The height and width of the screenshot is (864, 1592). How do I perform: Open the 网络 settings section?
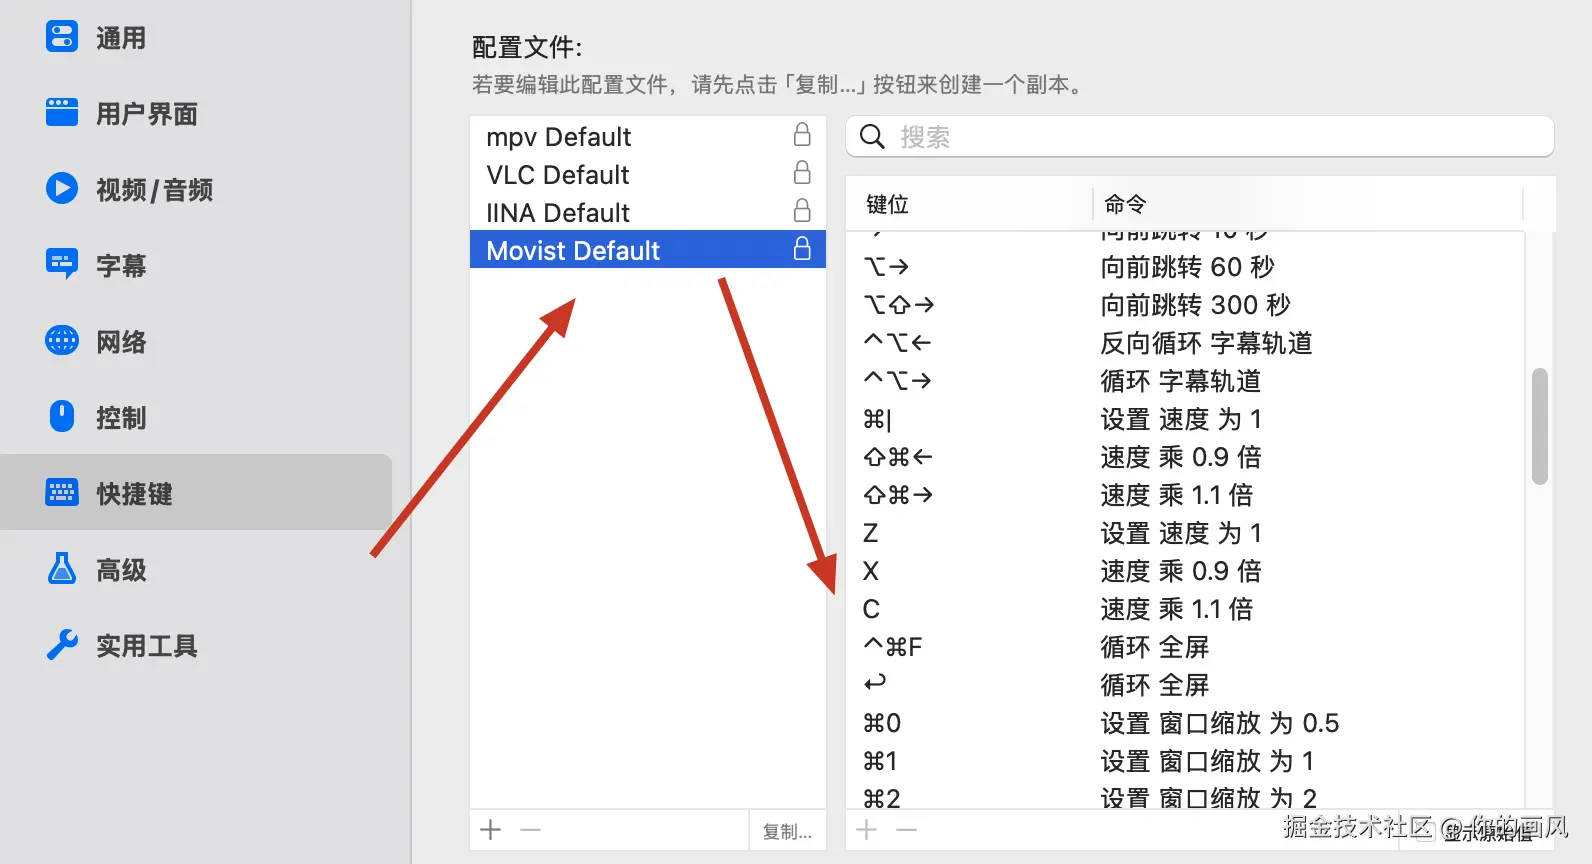(x=196, y=342)
